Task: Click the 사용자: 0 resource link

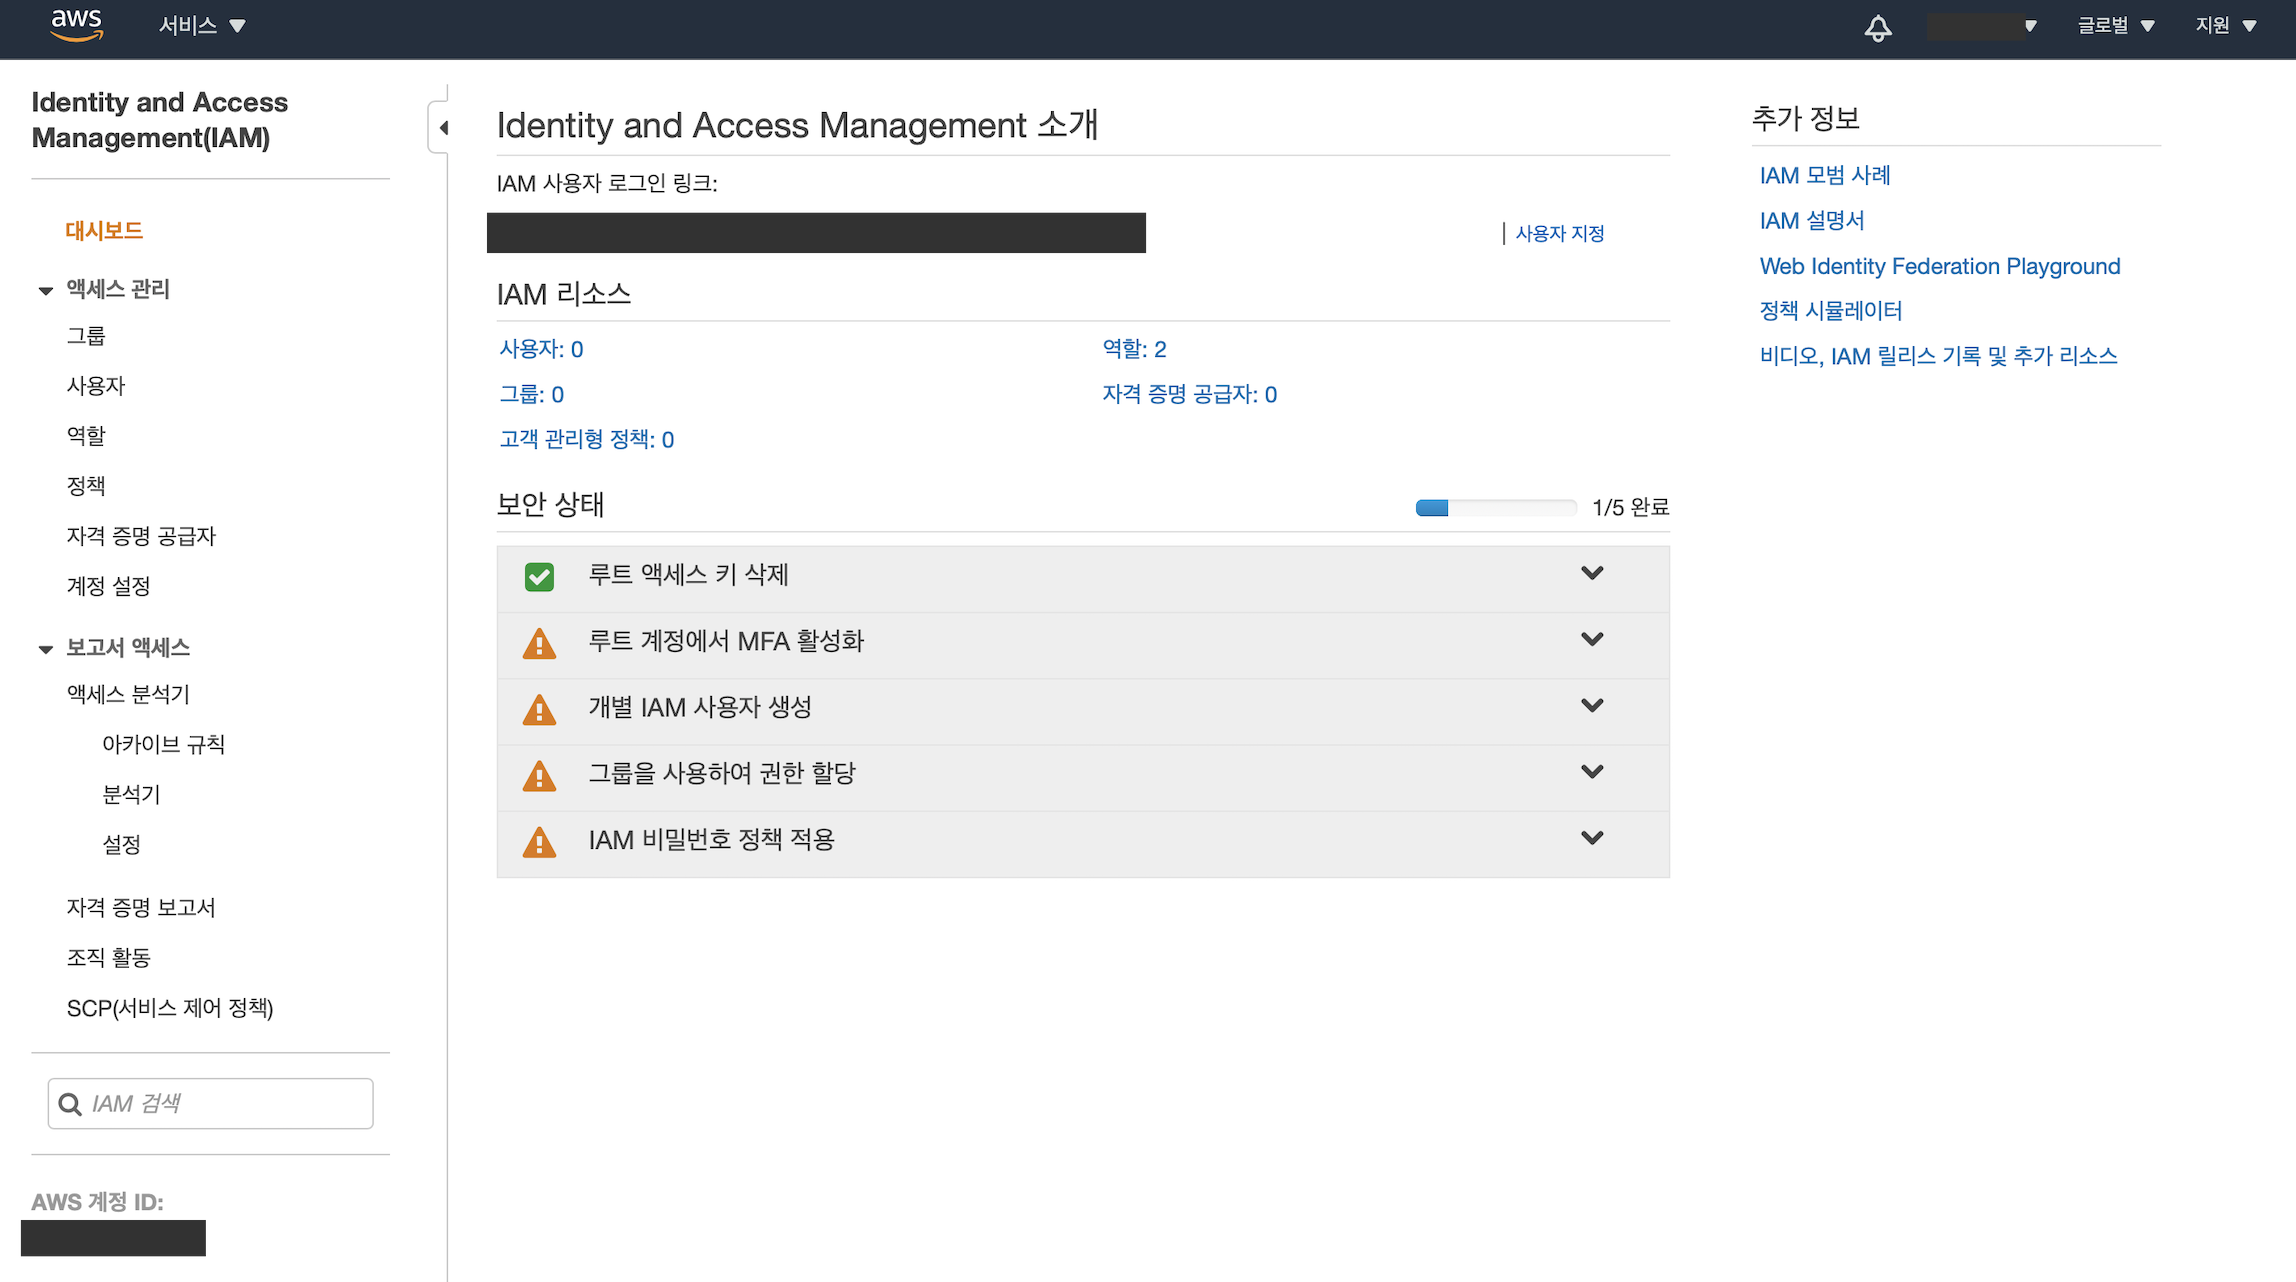Action: (541, 349)
